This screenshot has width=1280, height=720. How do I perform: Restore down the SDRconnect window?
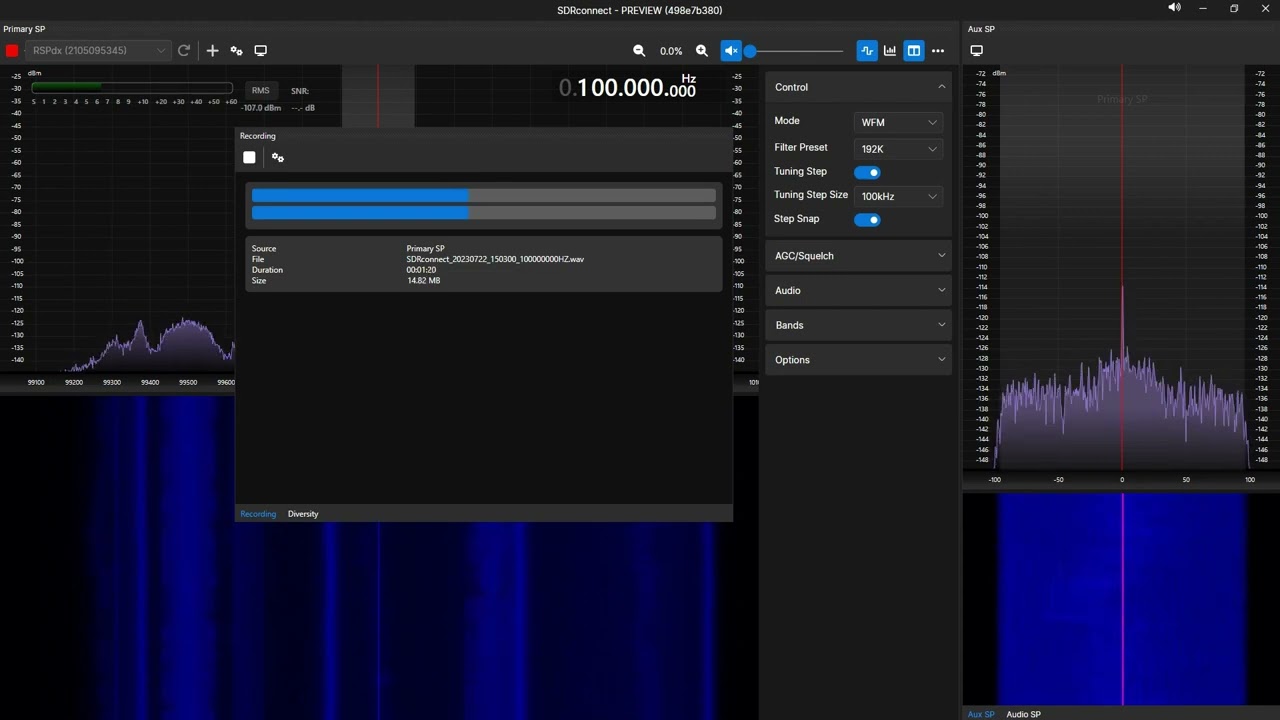(x=1234, y=9)
